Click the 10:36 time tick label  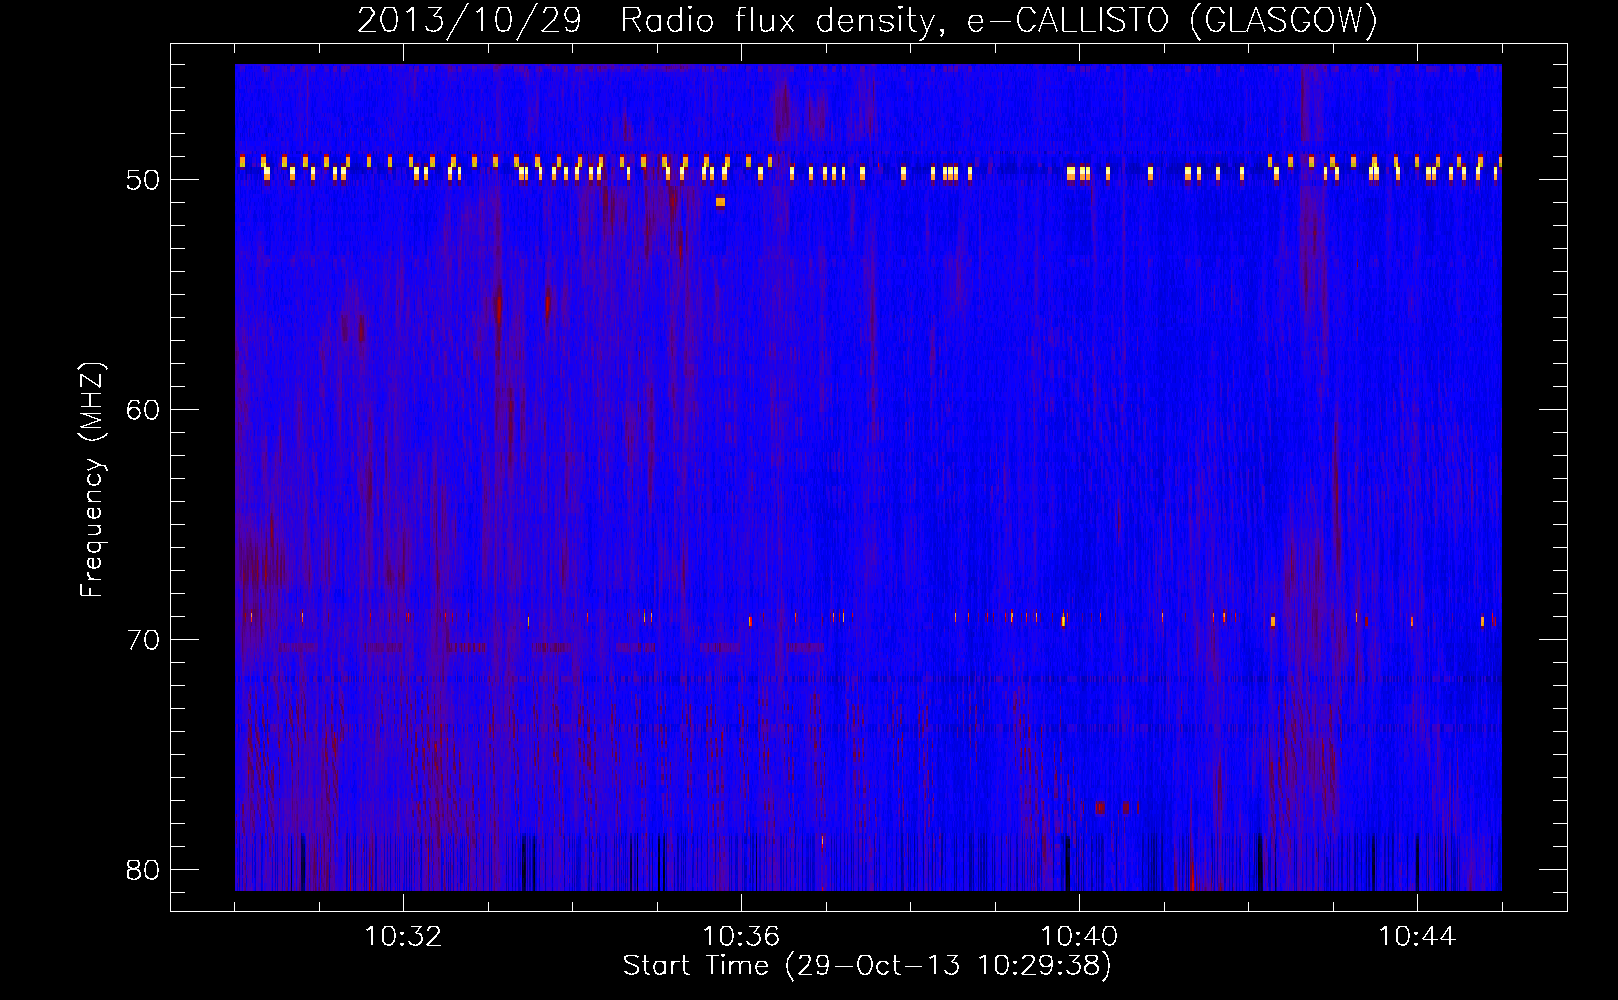pyautogui.click(x=741, y=937)
